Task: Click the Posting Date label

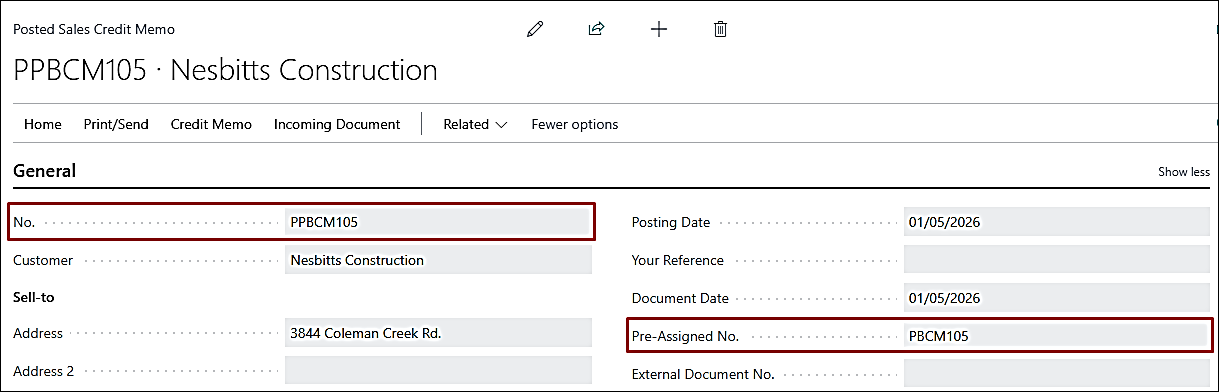Action: tap(671, 222)
